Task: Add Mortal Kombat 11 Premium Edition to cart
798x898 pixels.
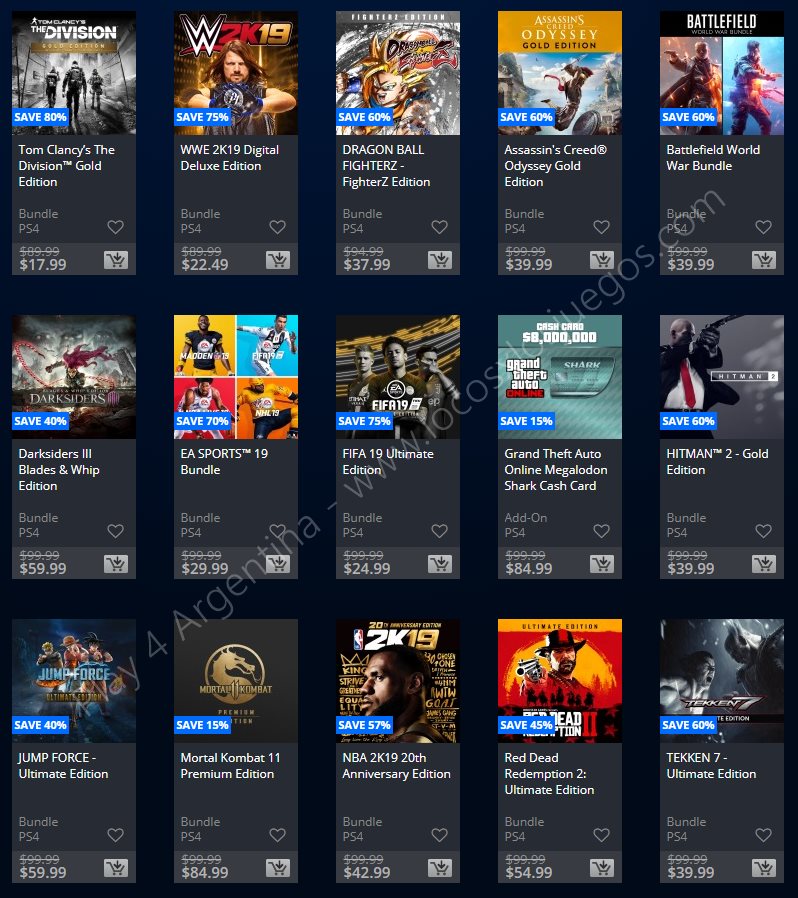Action: click(278, 868)
